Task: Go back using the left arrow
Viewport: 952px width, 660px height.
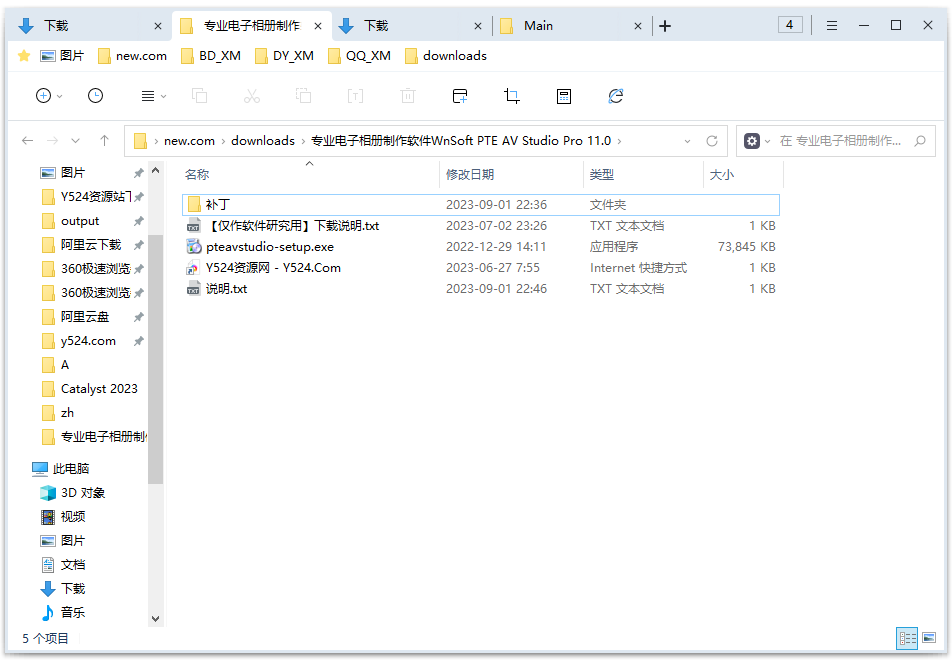Action: [x=27, y=141]
